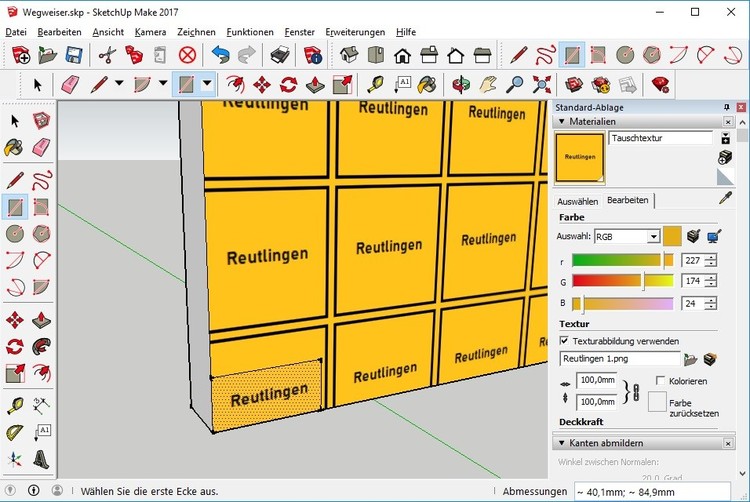Click the Axes tool in left toolbar
750x502 pixels.
tap(15, 459)
